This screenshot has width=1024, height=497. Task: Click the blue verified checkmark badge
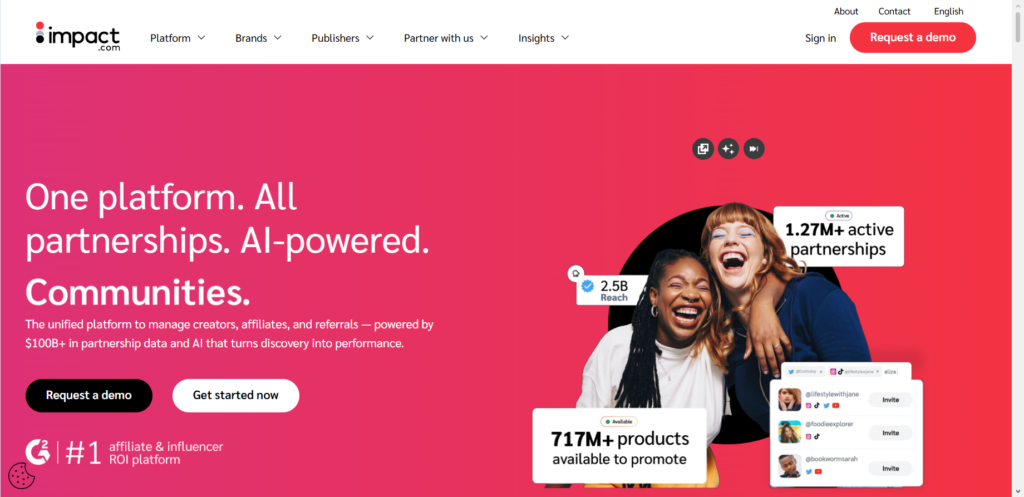(x=588, y=285)
